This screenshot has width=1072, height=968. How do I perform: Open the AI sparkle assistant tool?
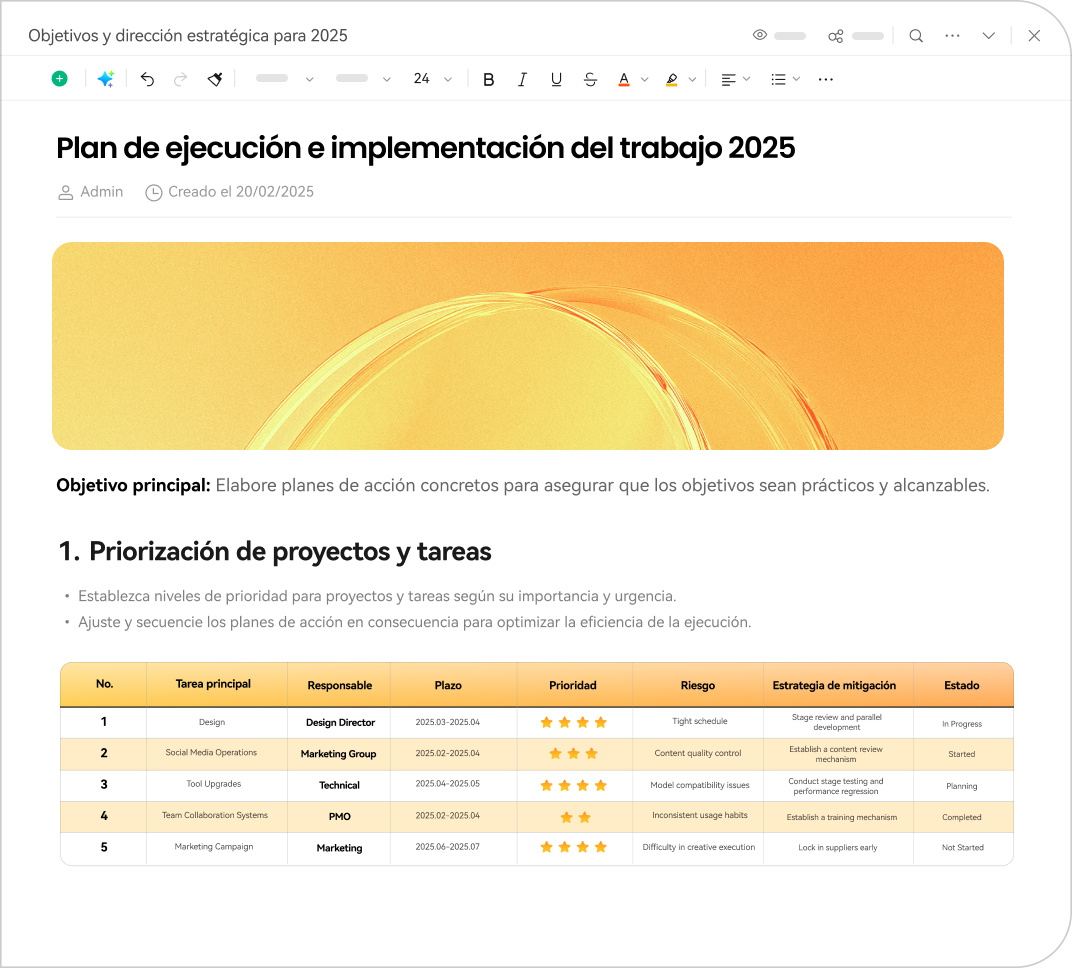coord(105,79)
